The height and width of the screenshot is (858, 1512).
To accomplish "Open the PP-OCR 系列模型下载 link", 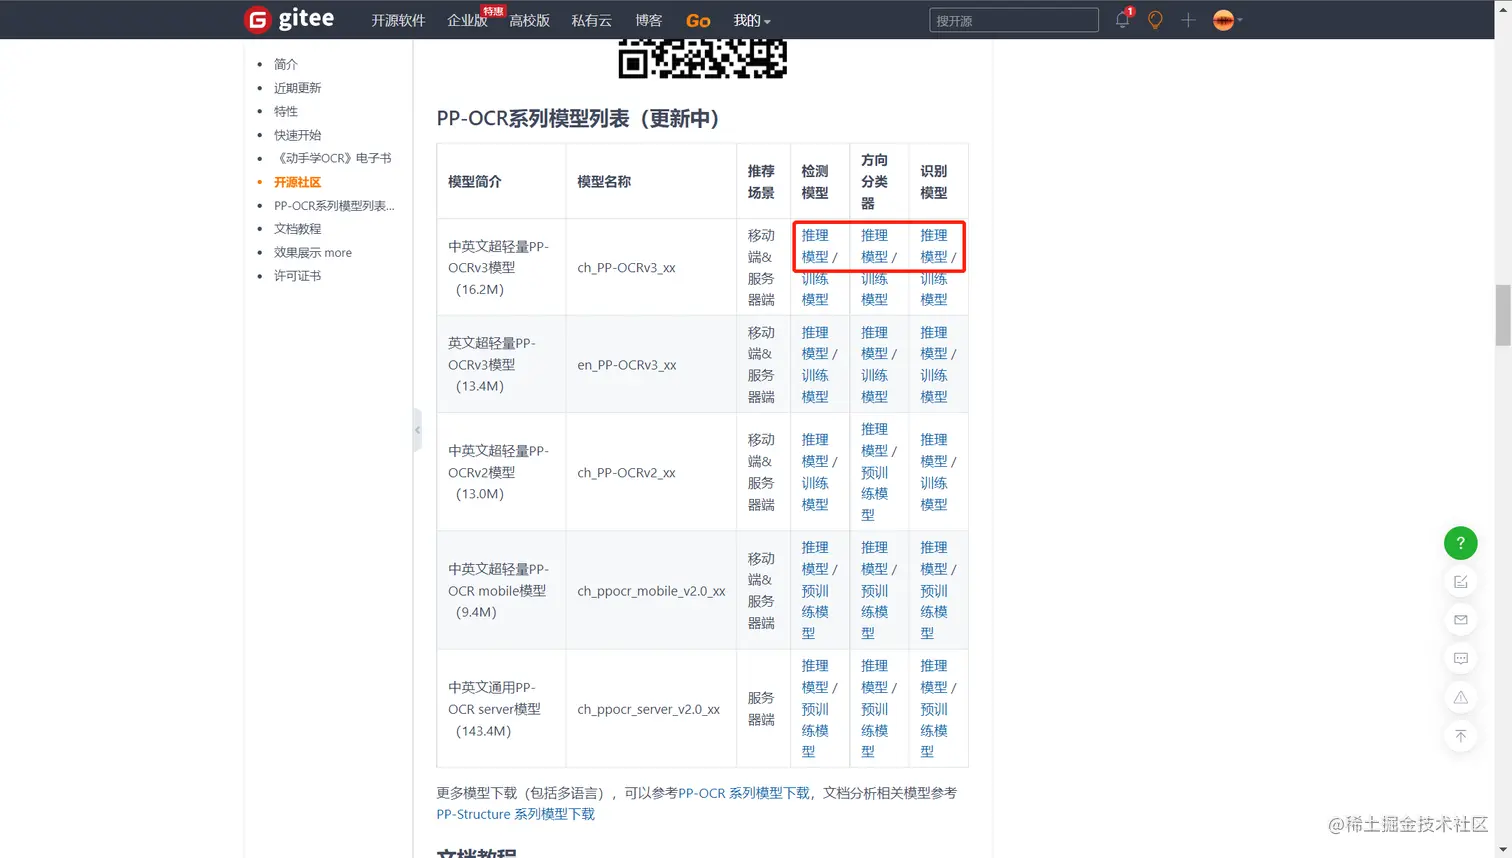I will (x=744, y=793).
